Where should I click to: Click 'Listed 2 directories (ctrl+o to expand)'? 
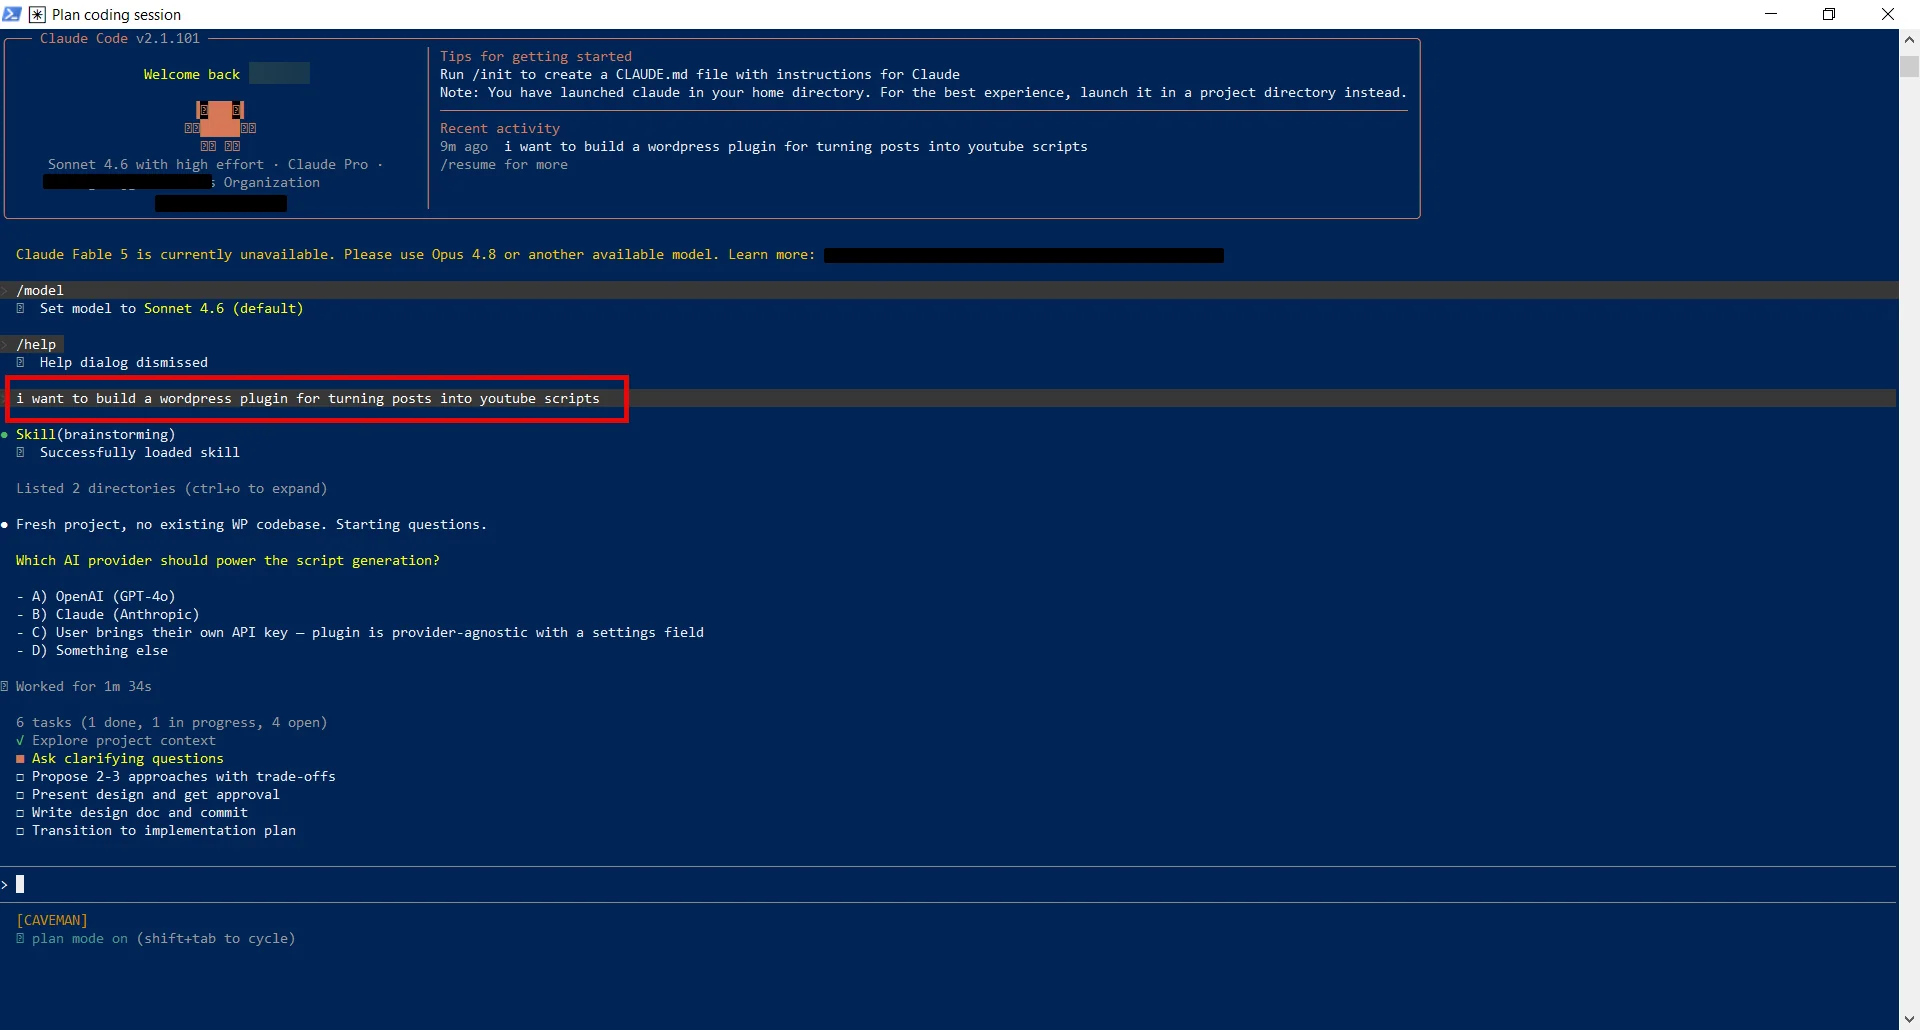pos(172,489)
